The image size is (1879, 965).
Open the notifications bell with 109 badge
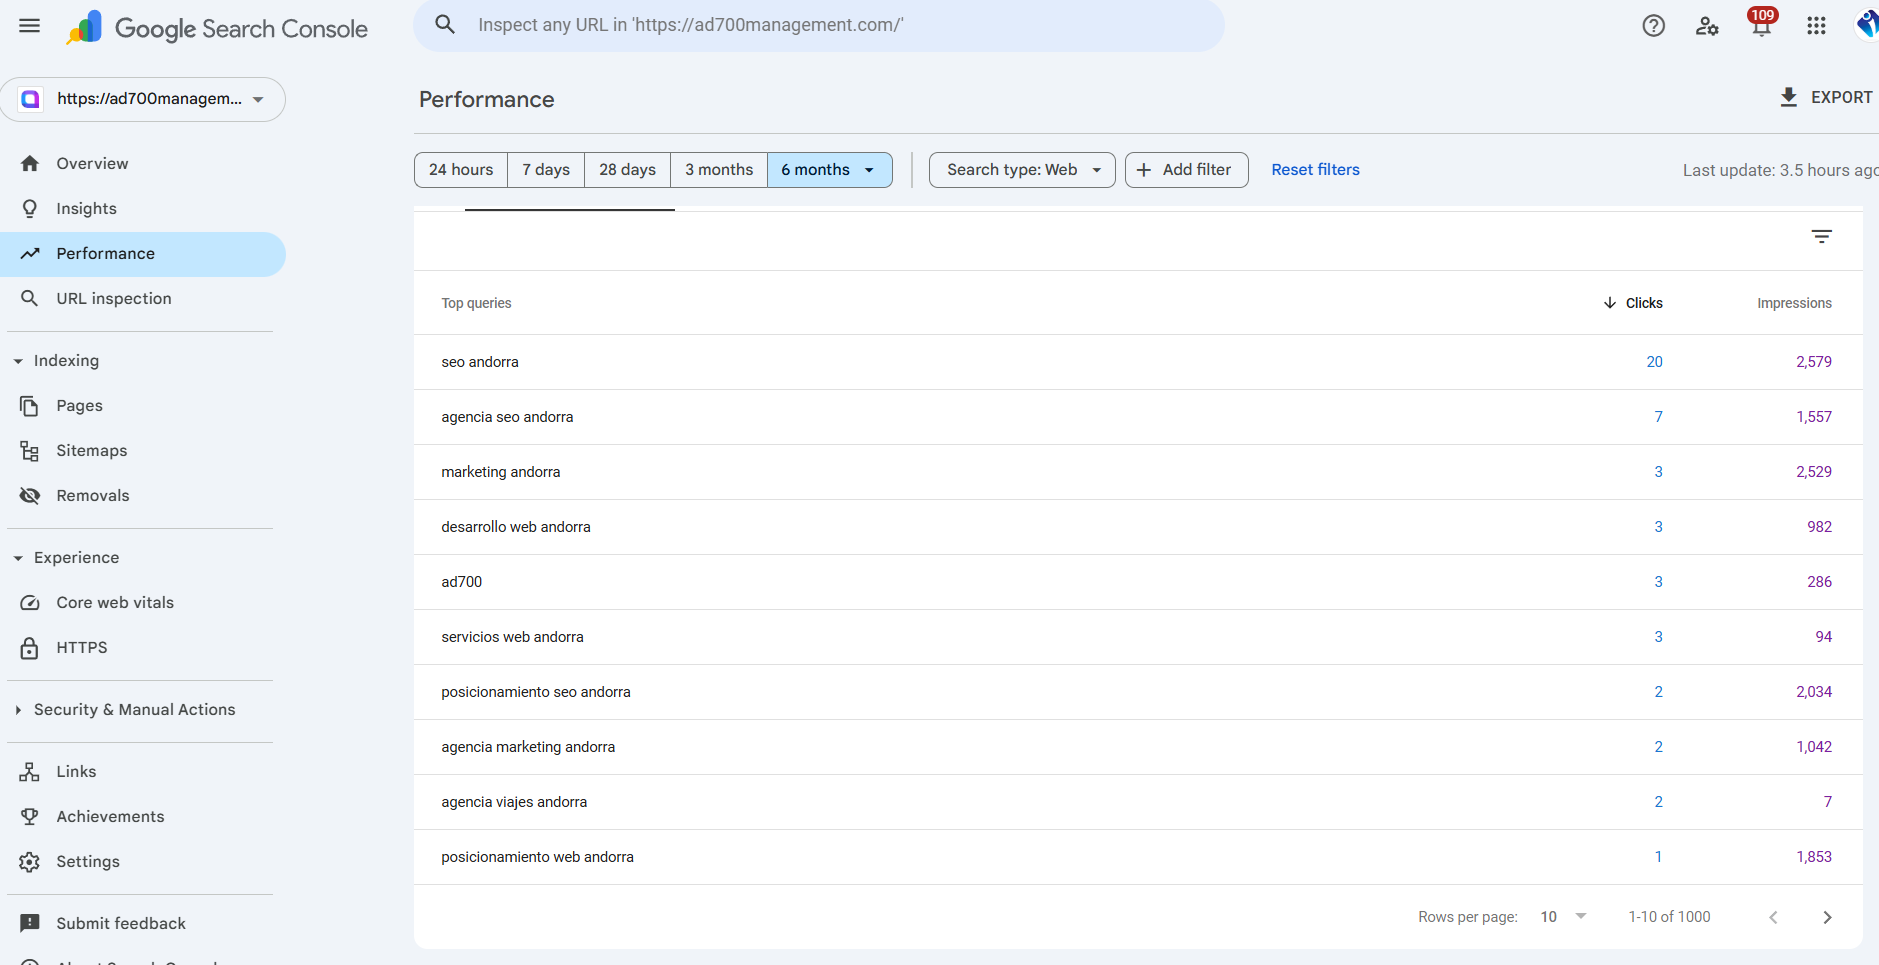(x=1761, y=25)
